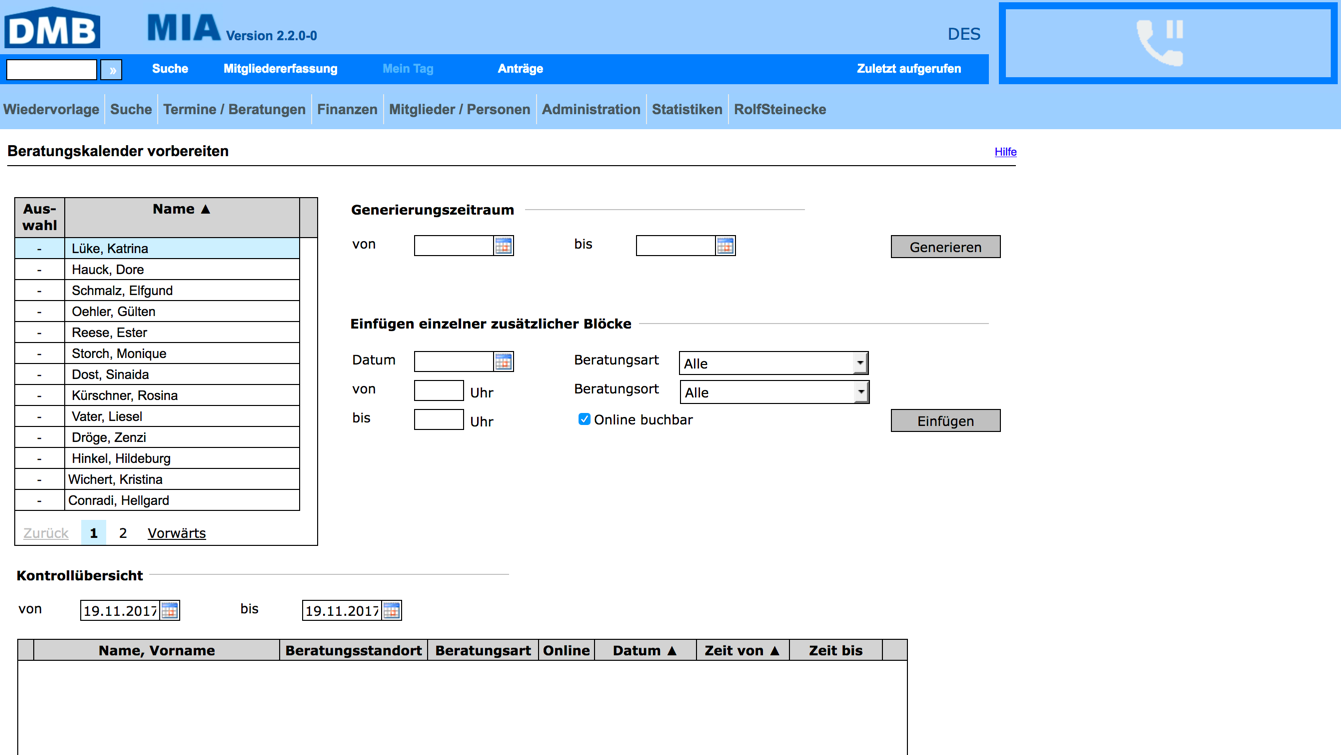Click the Zeit bis column header
Screen dimensions: 1341x755
coord(836,651)
